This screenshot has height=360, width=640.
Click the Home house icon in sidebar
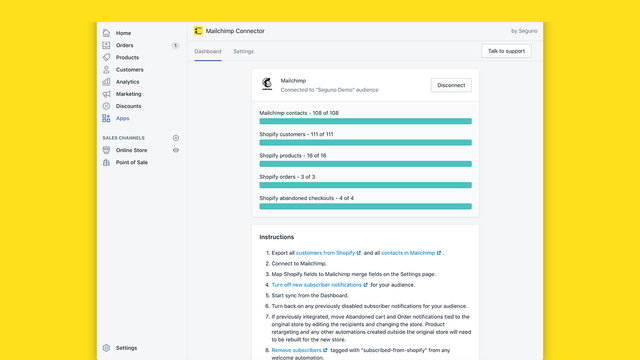[x=106, y=33]
